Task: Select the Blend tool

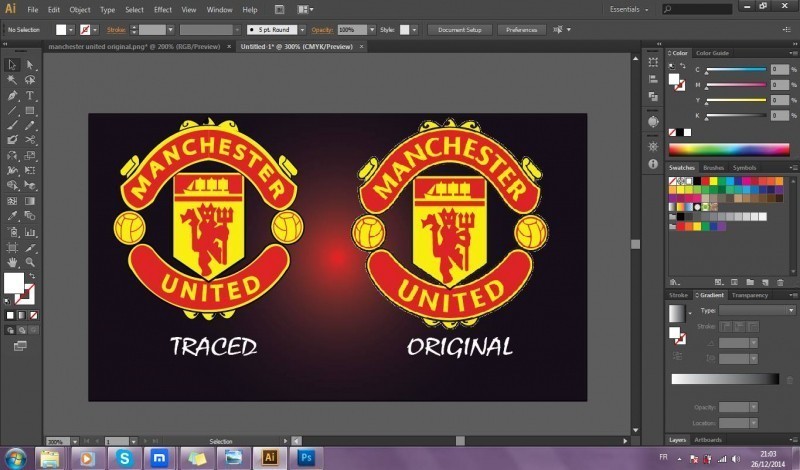Action: pos(30,216)
